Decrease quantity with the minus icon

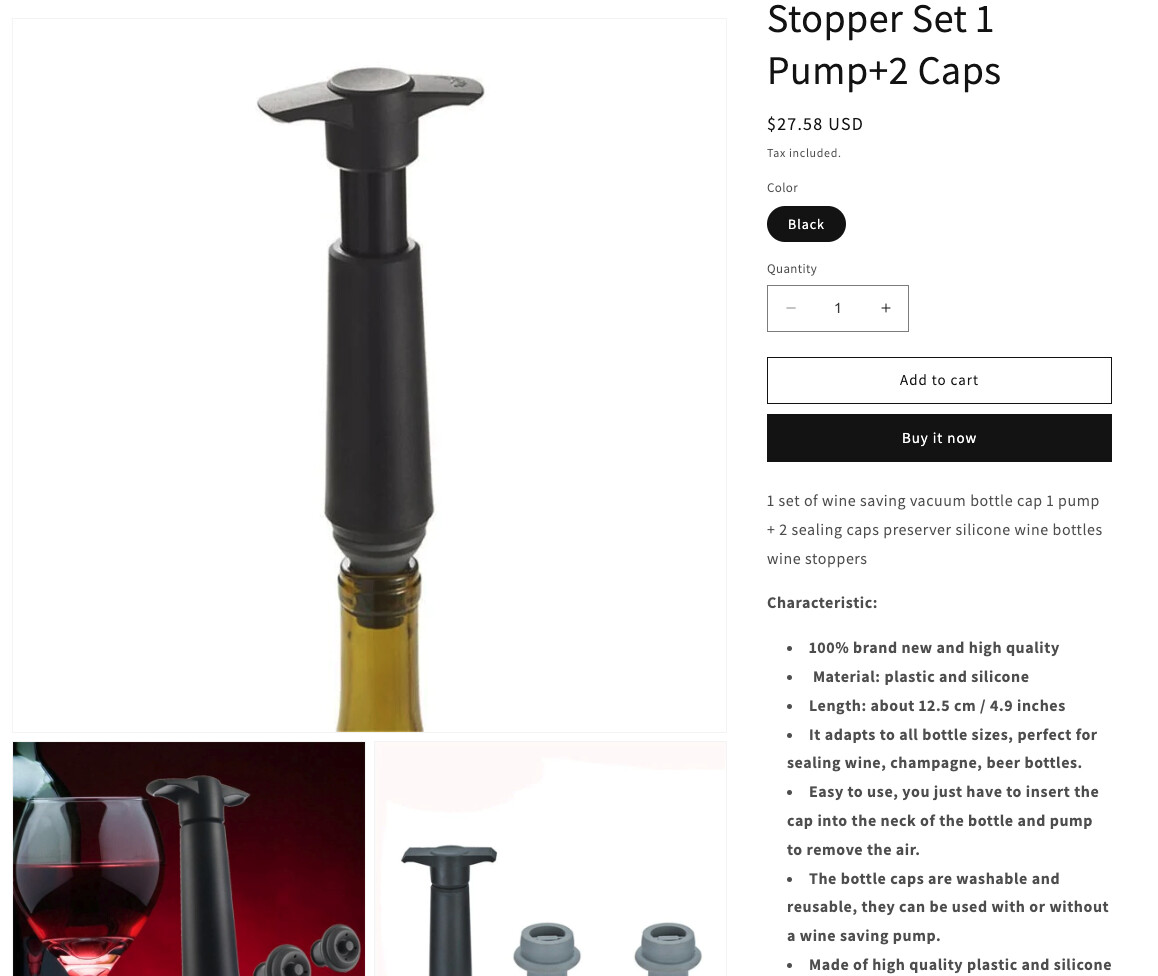pyautogui.click(x=790, y=308)
